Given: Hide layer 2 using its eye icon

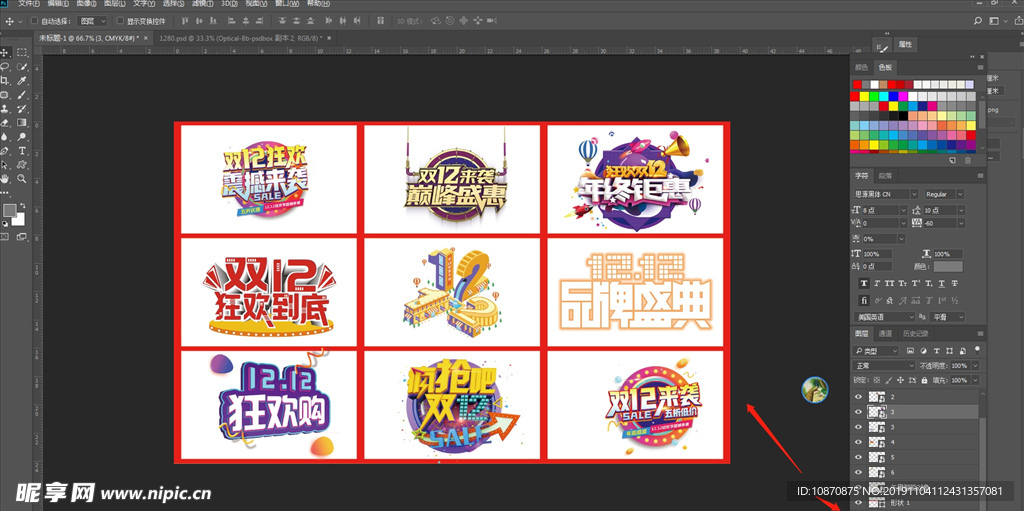Looking at the screenshot, I should tap(858, 397).
